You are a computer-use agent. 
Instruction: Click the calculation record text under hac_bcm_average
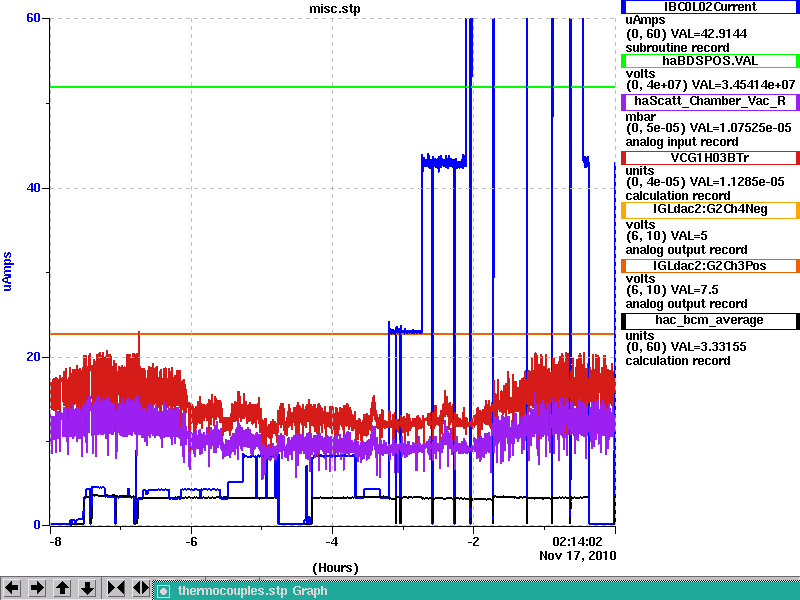[678, 361]
